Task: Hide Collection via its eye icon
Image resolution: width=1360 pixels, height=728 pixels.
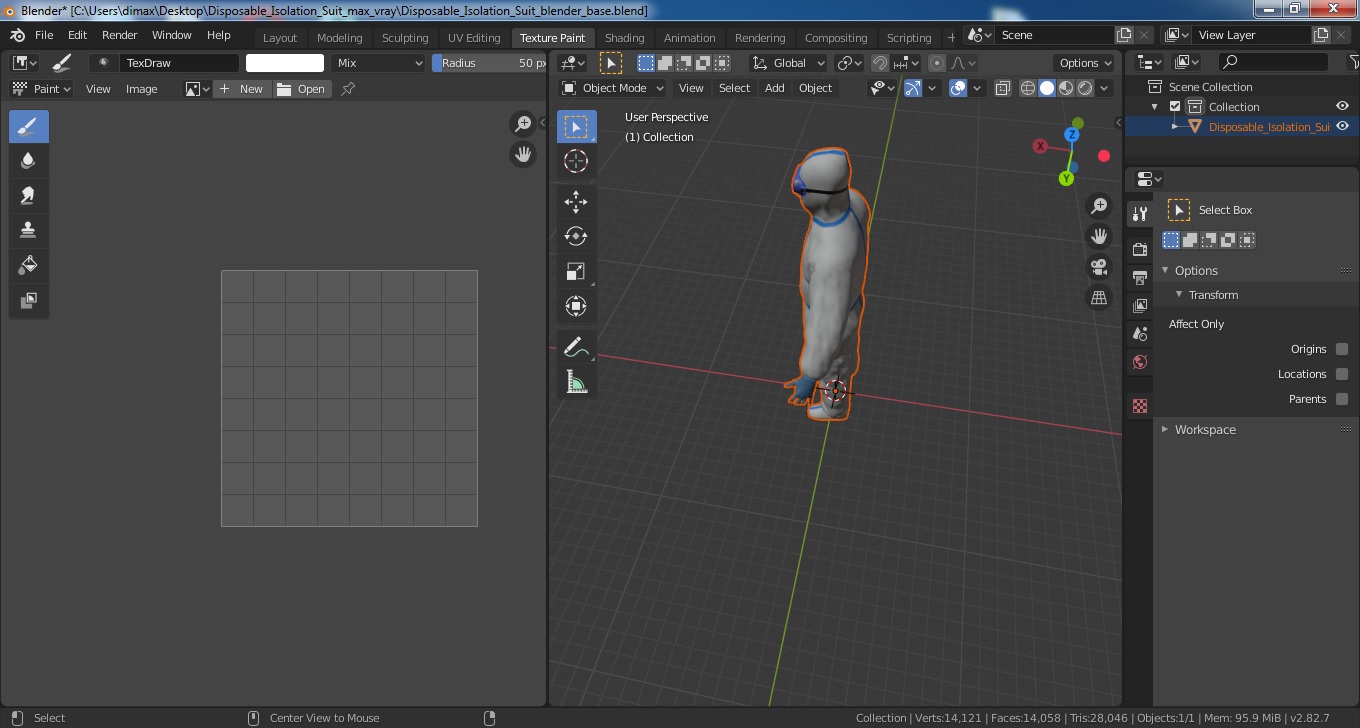Action: pyautogui.click(x=1343, y=107)
